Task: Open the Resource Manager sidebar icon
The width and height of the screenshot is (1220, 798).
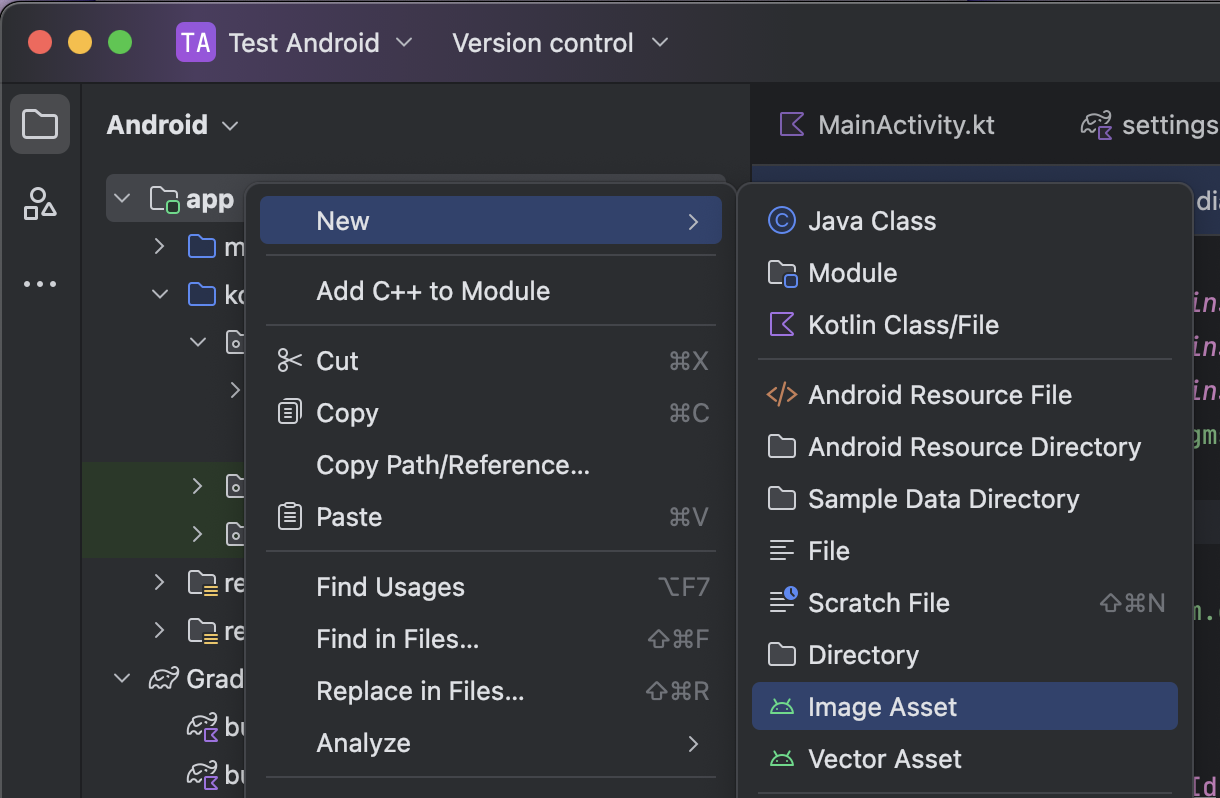Action: tap(40, 204)
